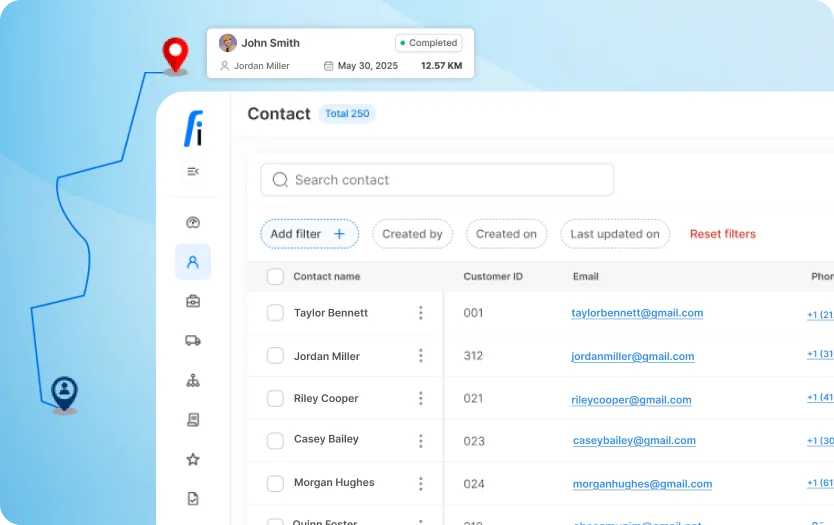The height and width of the screenshot is (525, 834).
Task: Click the taylorbennett@gmail.com email link
Action: coord(637,313)
